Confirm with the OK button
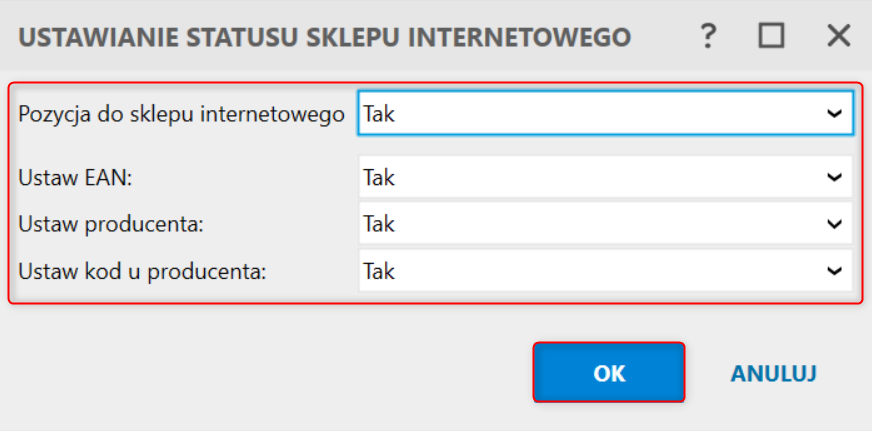Viewport: 872px width, 431px height. [x=609, y=372]
